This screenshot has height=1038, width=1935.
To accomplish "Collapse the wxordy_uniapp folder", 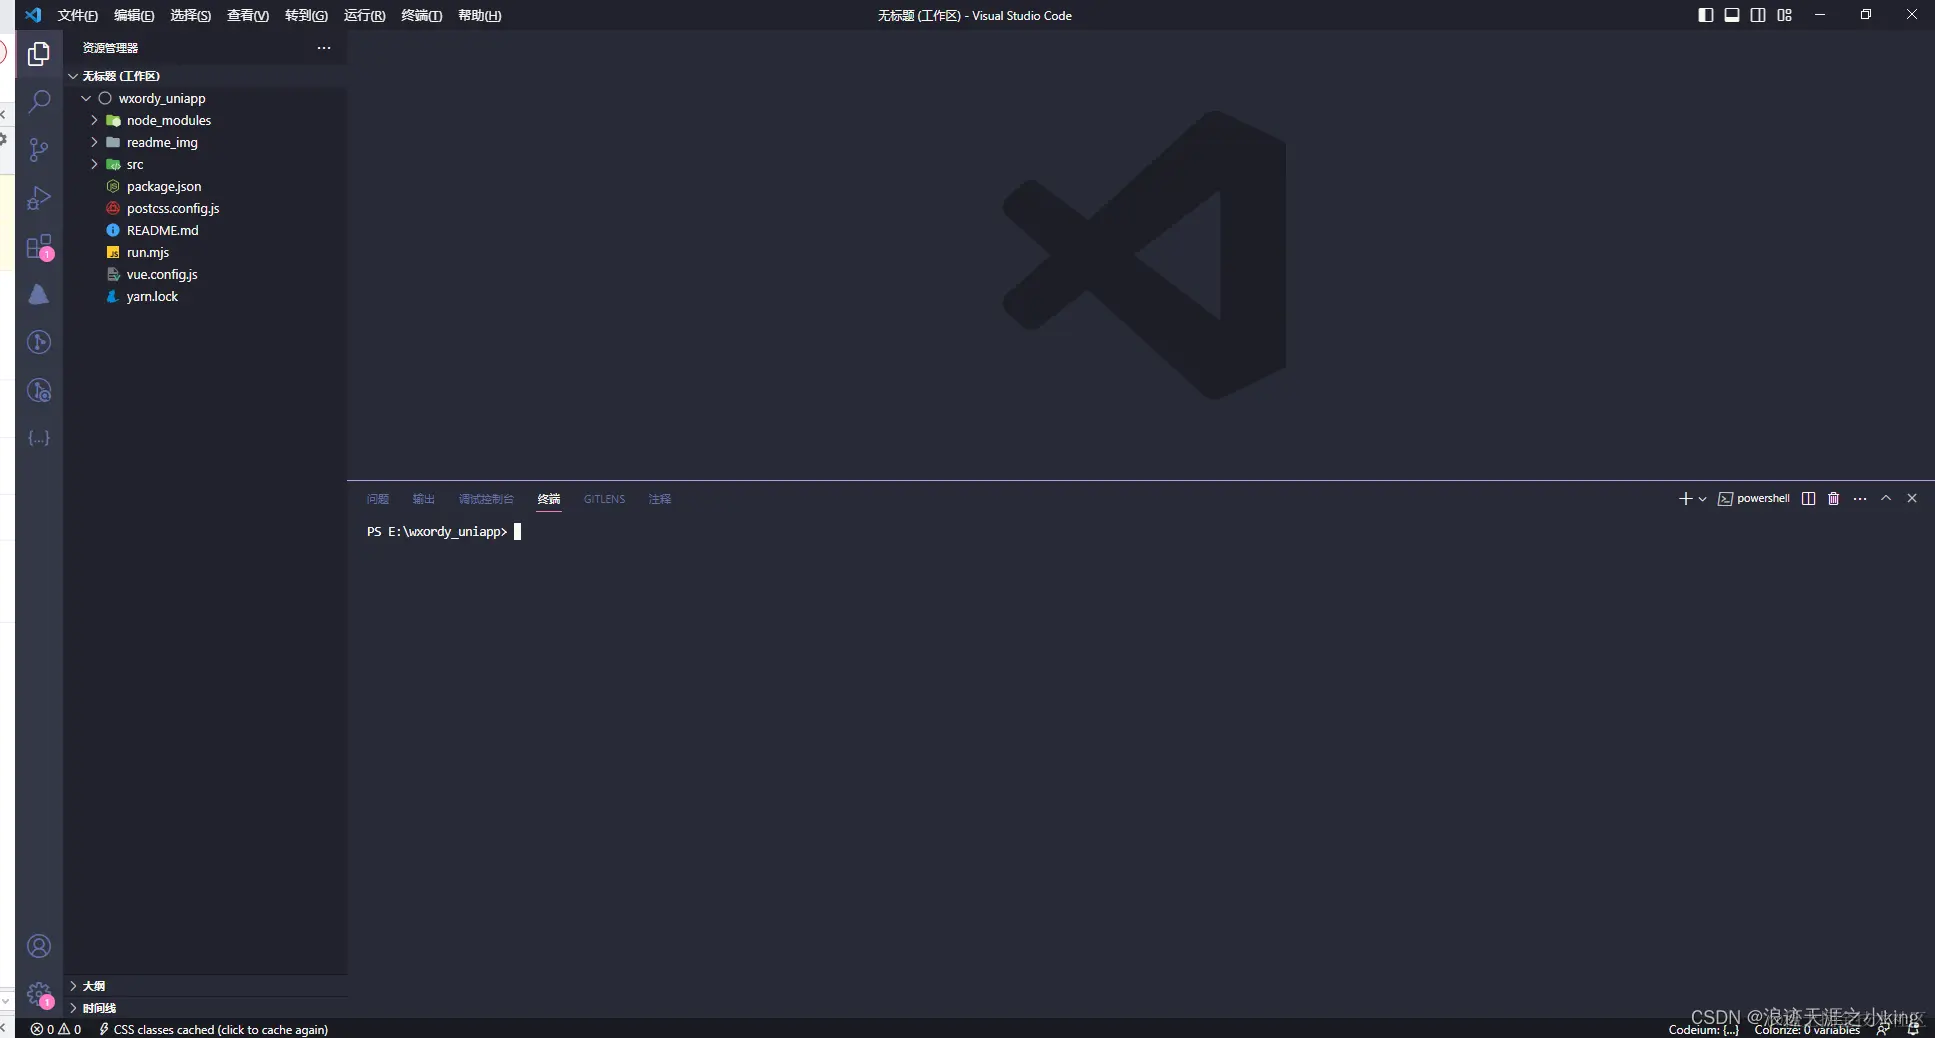I will click(206, 98).
